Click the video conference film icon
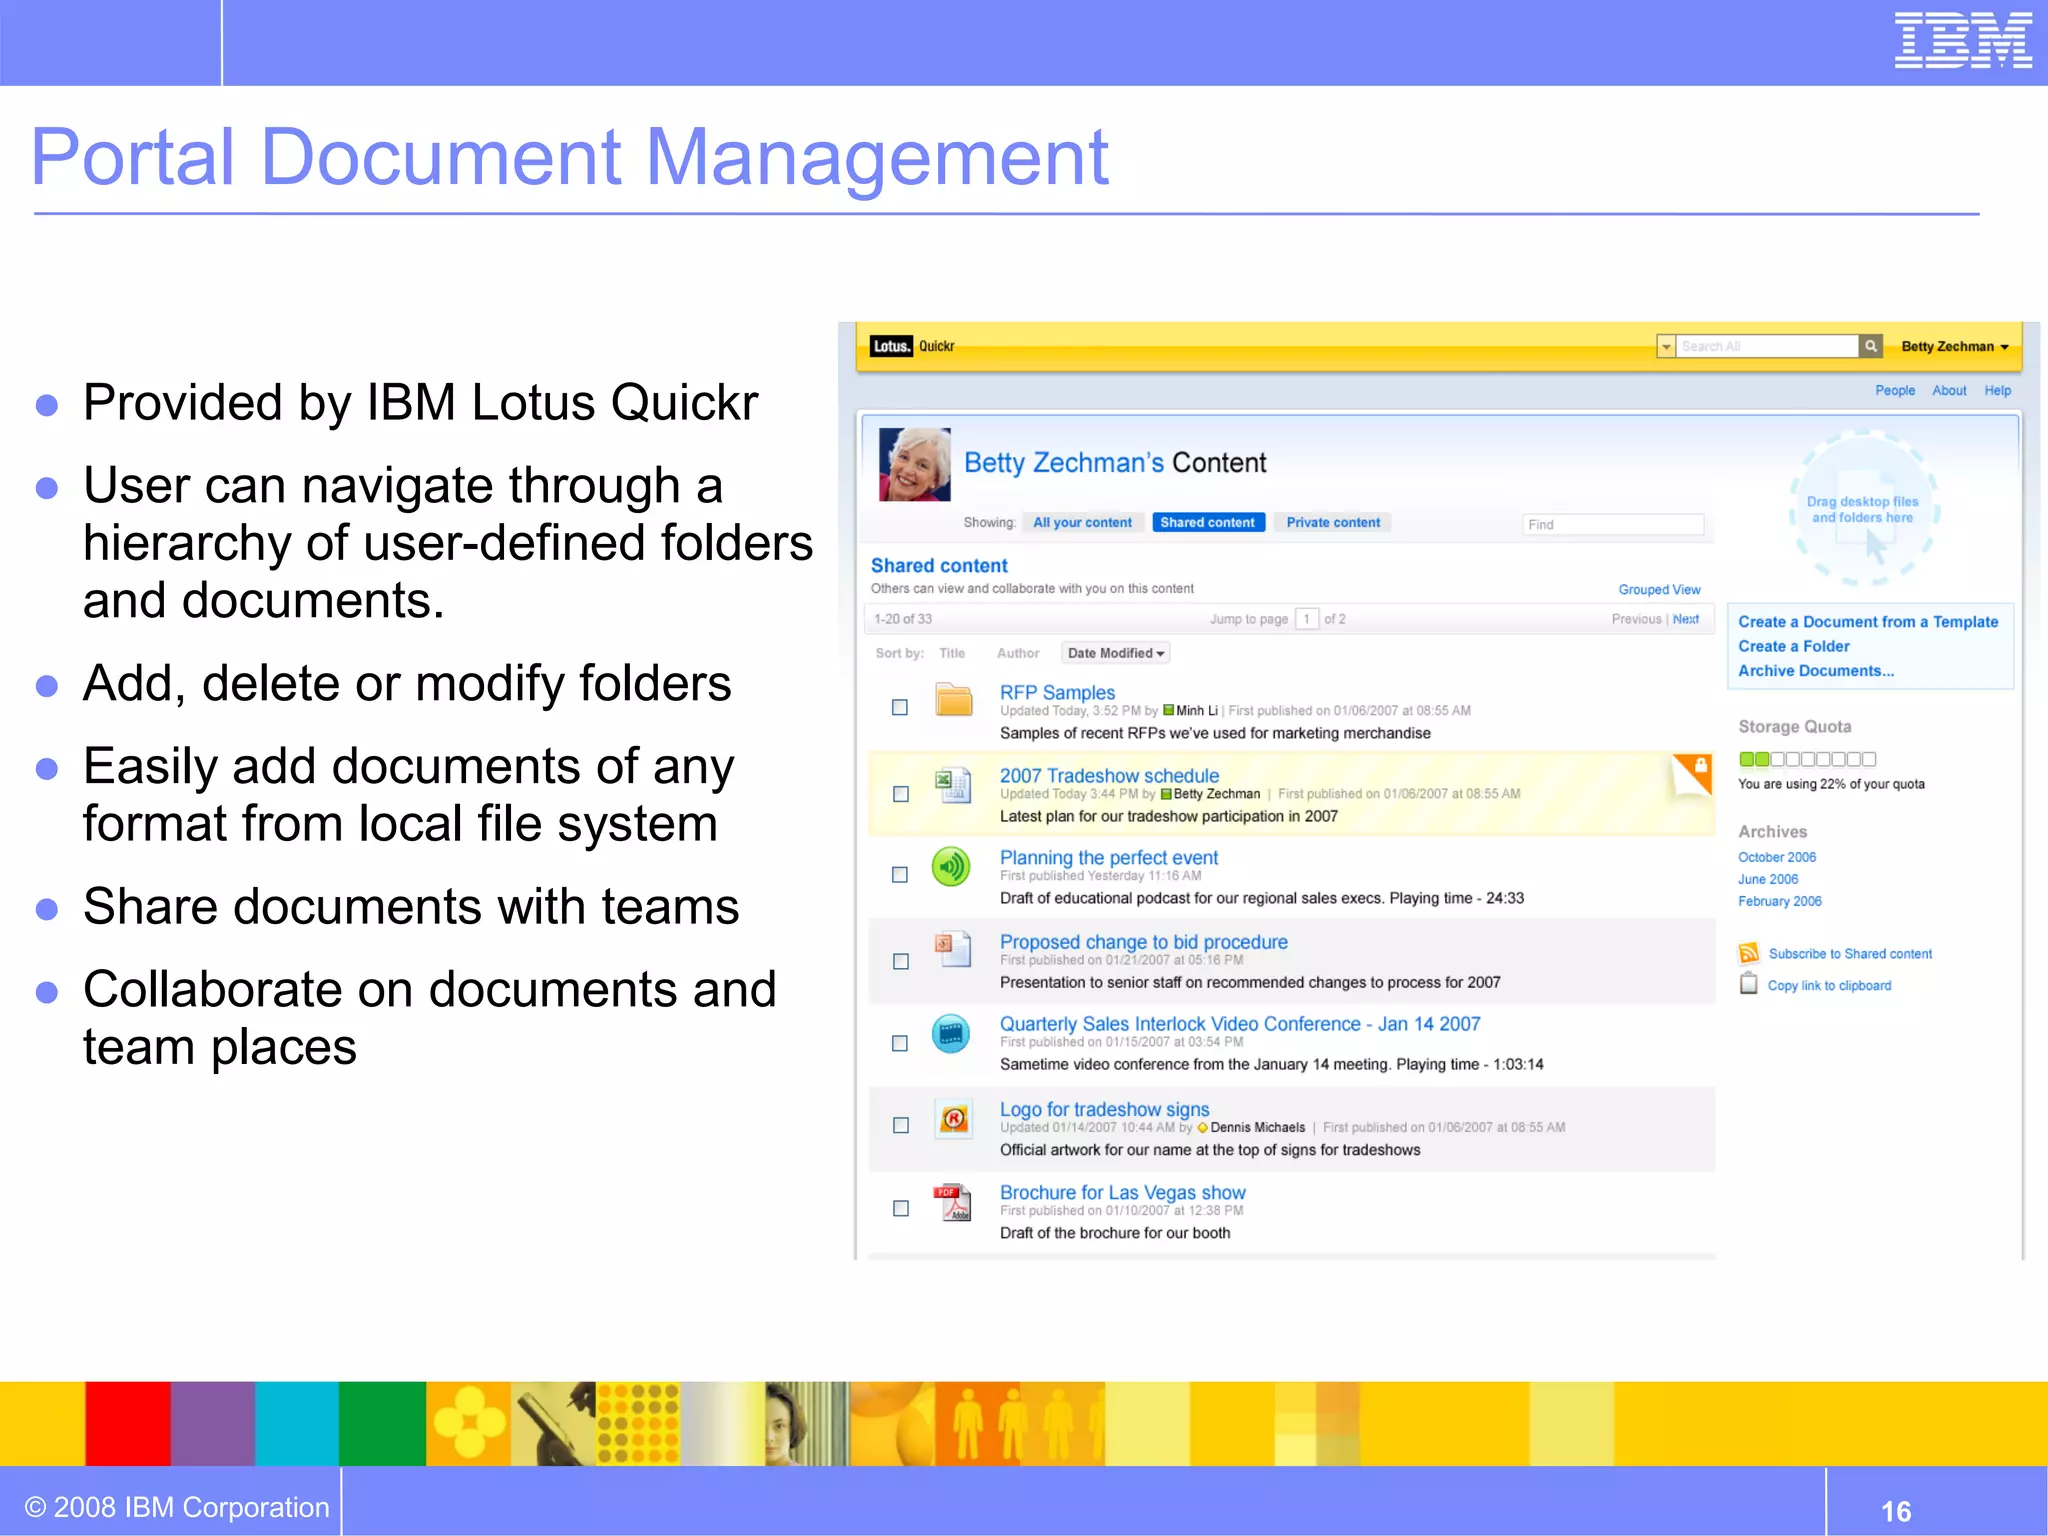2048x1536 pixels. click(x=951, y=1033)
